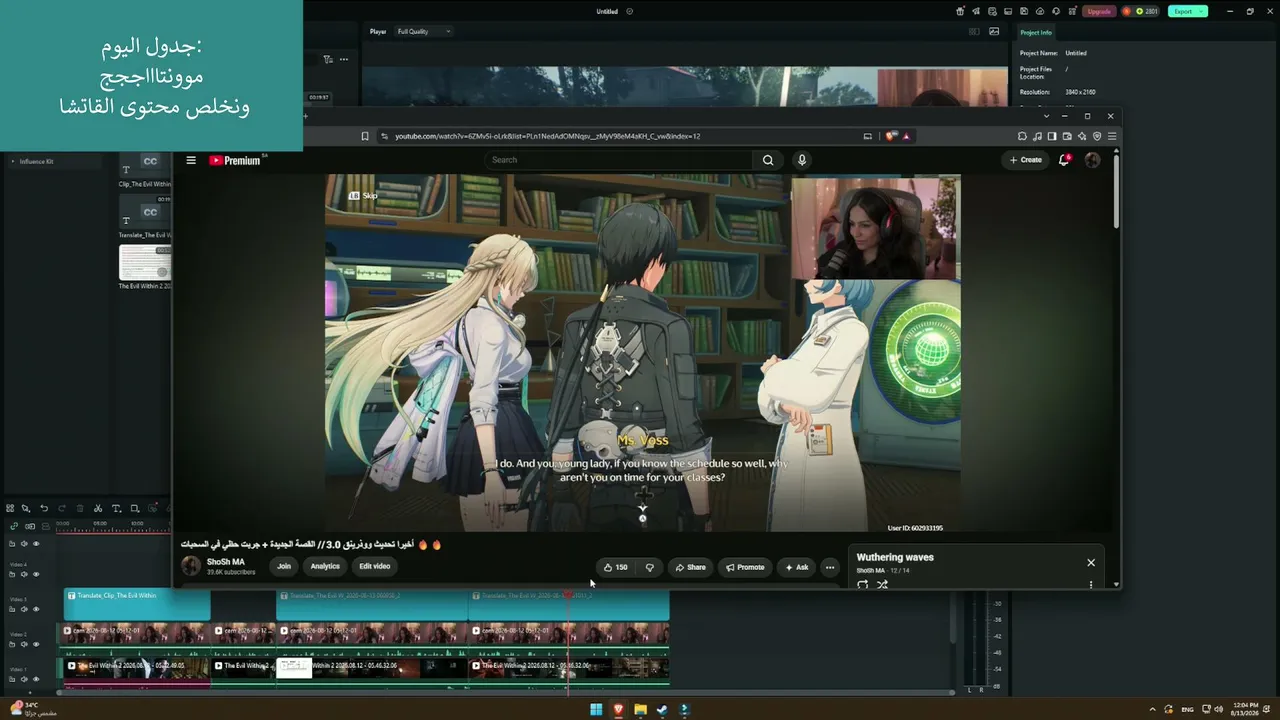This screenshot has width=1280, height=720.
Task: Select Clip_The Evil Within media thumbnail
Action: point(145,166)
